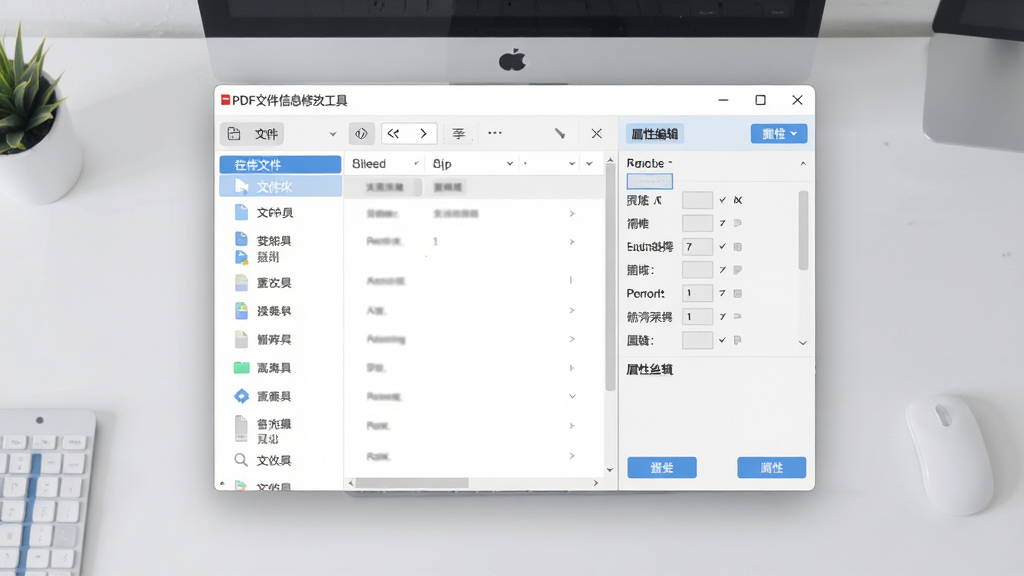Toggle the check mark in the Perrort row
The width and height of the screenshot is (1024, 576).
(x=722, y=293)
